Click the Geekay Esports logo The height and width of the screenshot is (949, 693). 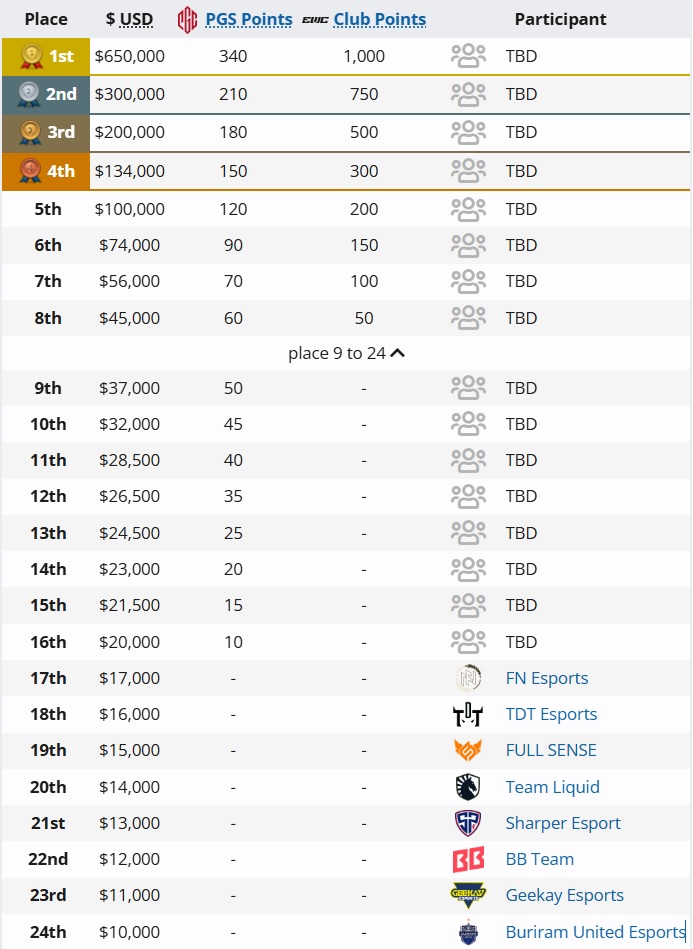click(x=468, y=895)
